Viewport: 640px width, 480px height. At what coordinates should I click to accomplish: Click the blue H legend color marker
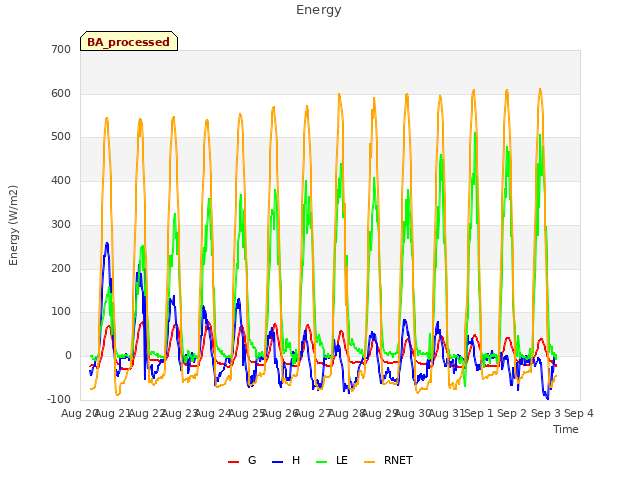[x=277, y=462]
